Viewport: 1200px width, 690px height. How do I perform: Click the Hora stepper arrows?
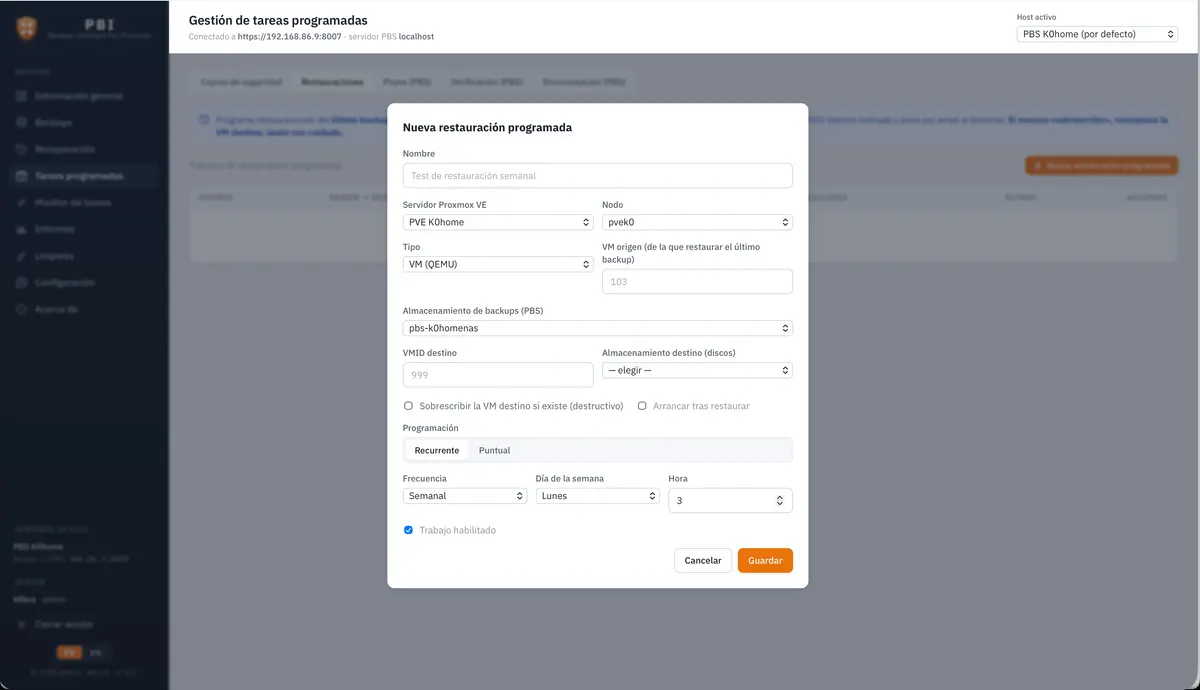click(780, 500)
